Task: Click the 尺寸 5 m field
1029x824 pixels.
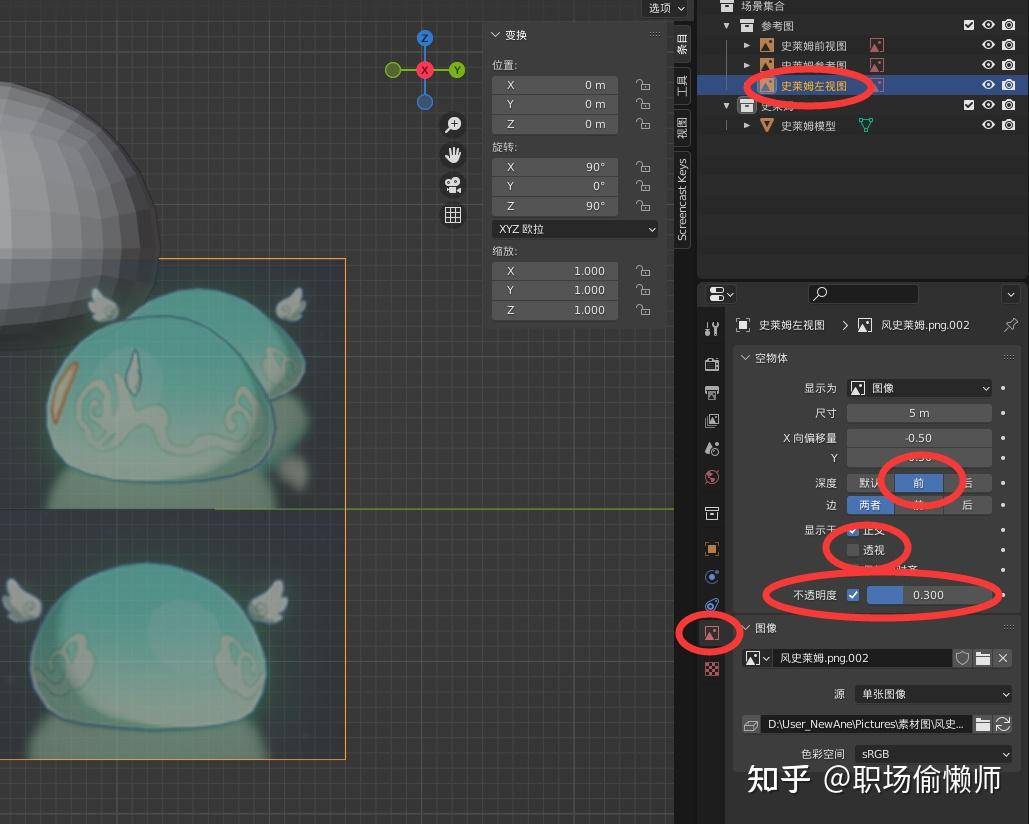Action: tap(919, 413)
